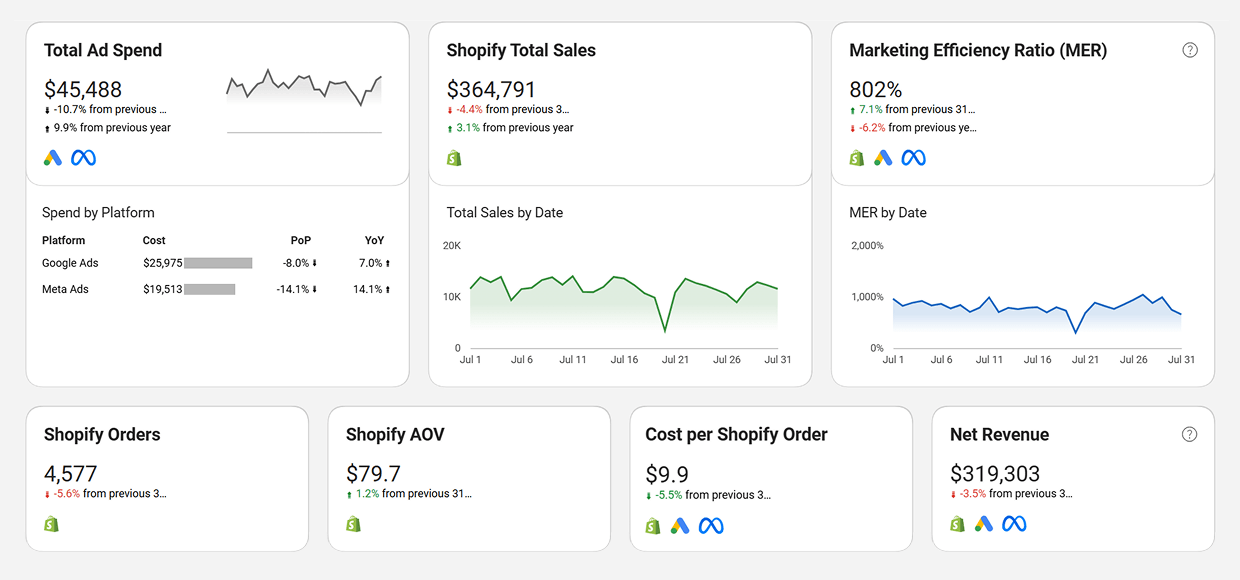Image resolution: width=1240 pixels, height=580 pixels.
Task: Click the Total Ad Spend sparkline chart
Action: pos(304,90)
